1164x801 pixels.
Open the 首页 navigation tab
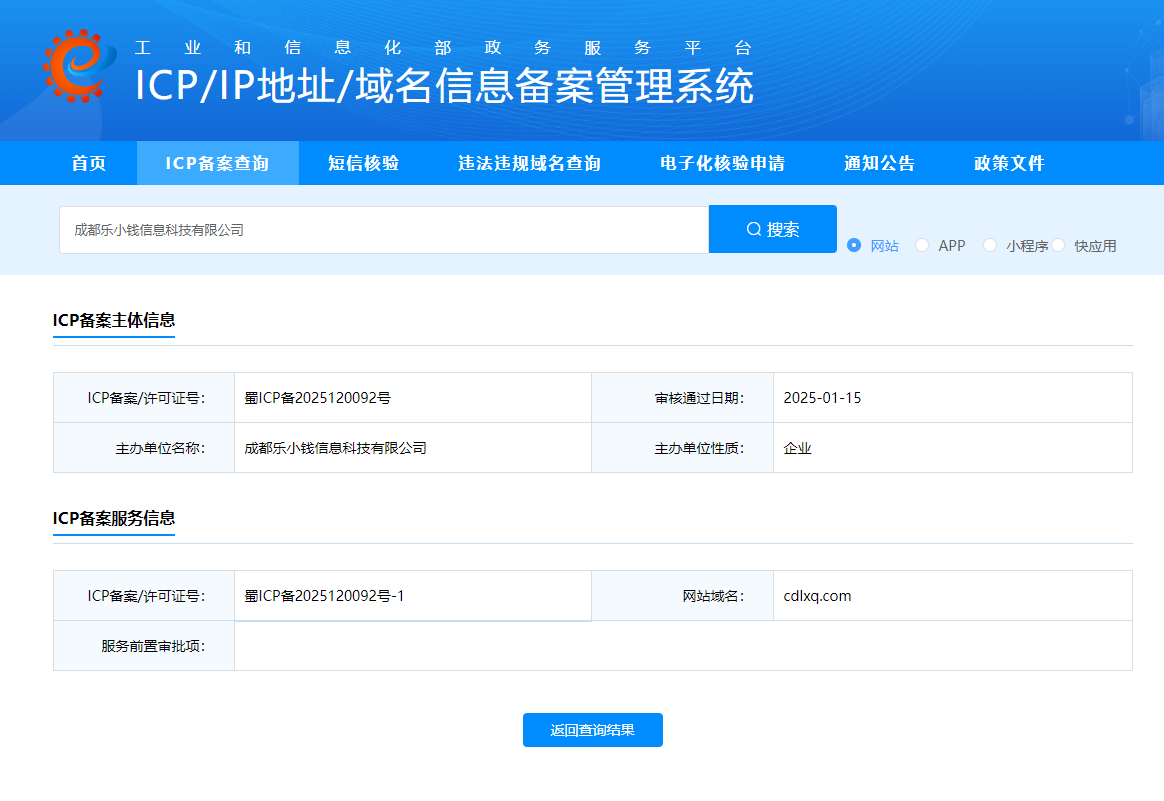tap(88, 163)
